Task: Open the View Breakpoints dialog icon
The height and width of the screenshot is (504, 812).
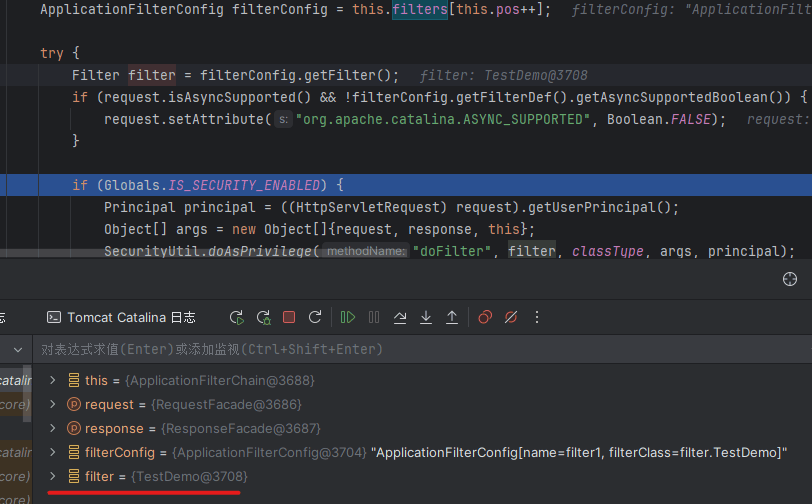Action: [485, 317]
